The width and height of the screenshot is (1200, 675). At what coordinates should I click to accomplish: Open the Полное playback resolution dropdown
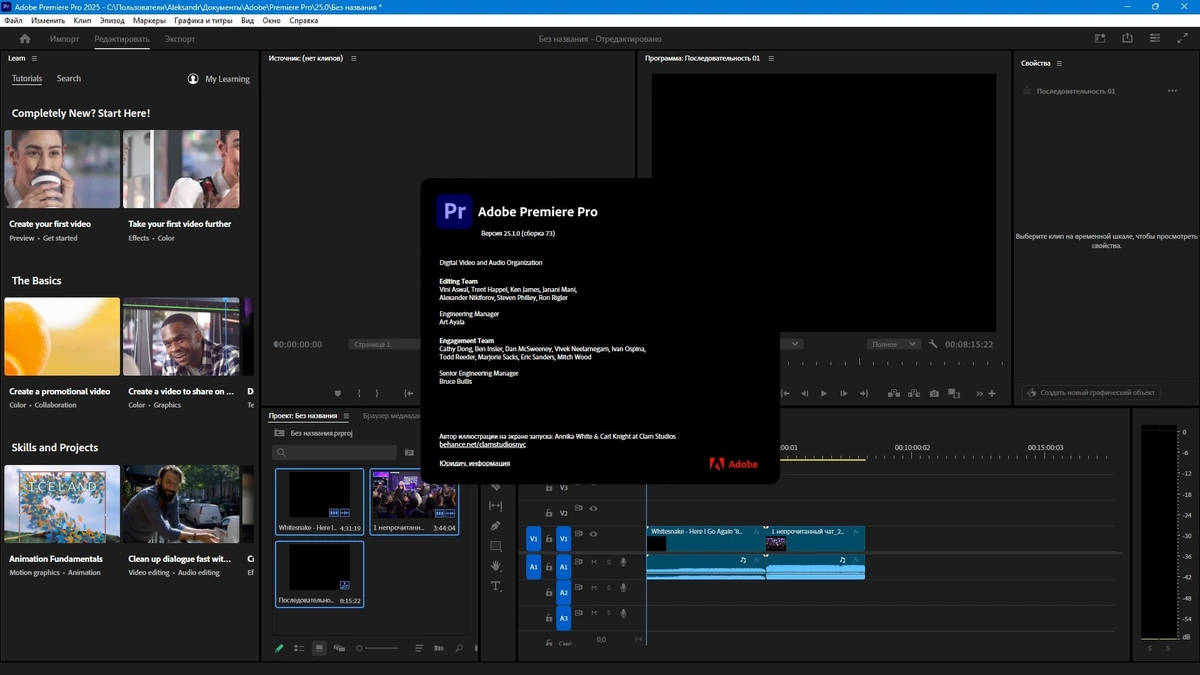893,344
